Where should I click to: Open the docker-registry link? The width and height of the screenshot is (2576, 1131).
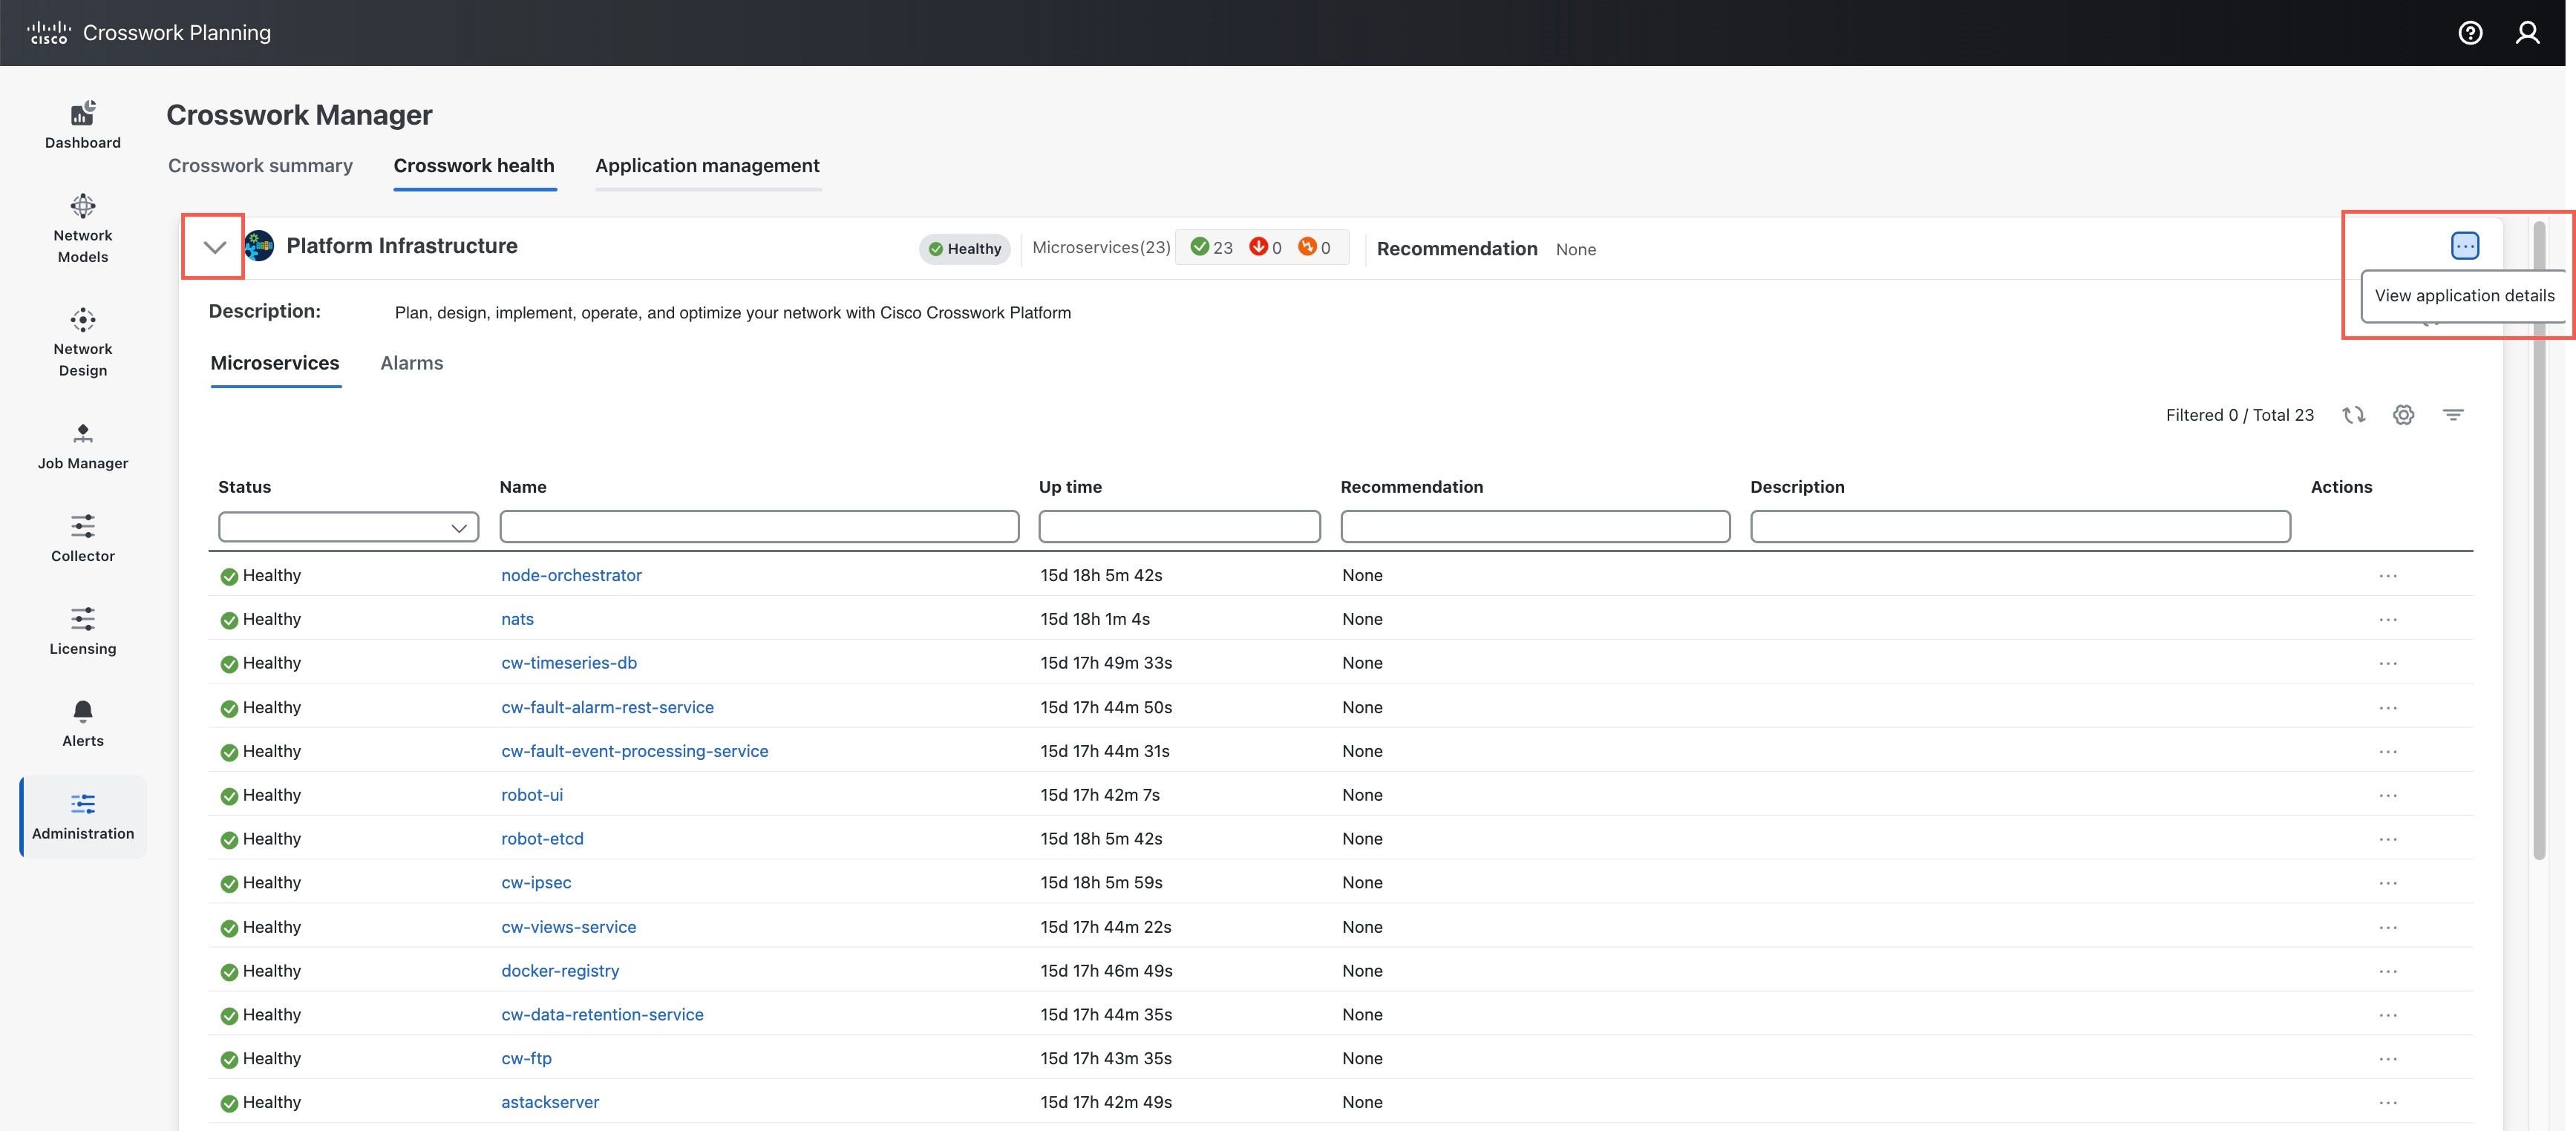pos(560,972)
